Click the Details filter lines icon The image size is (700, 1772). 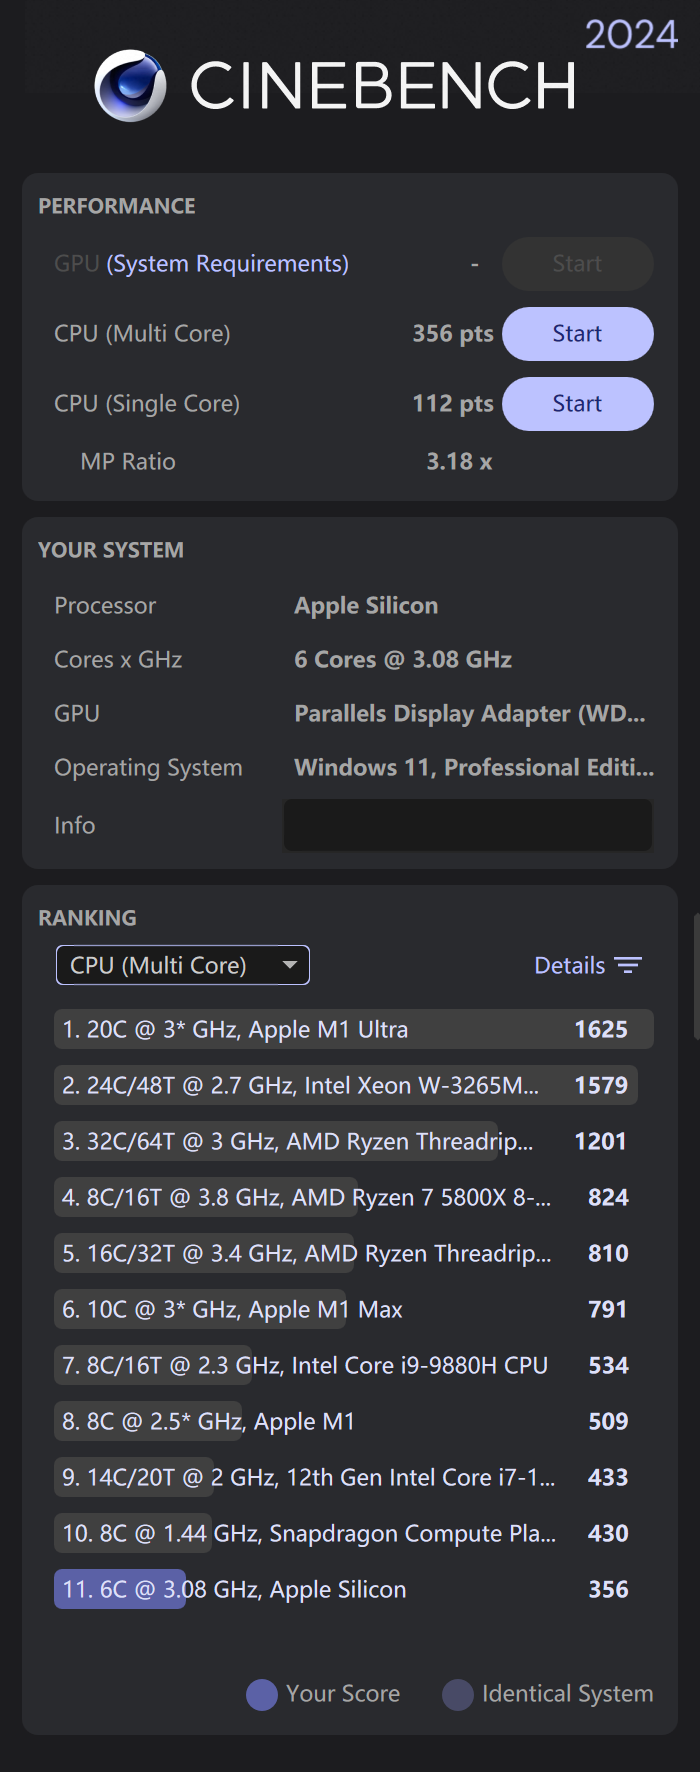(x=628, y=965)
